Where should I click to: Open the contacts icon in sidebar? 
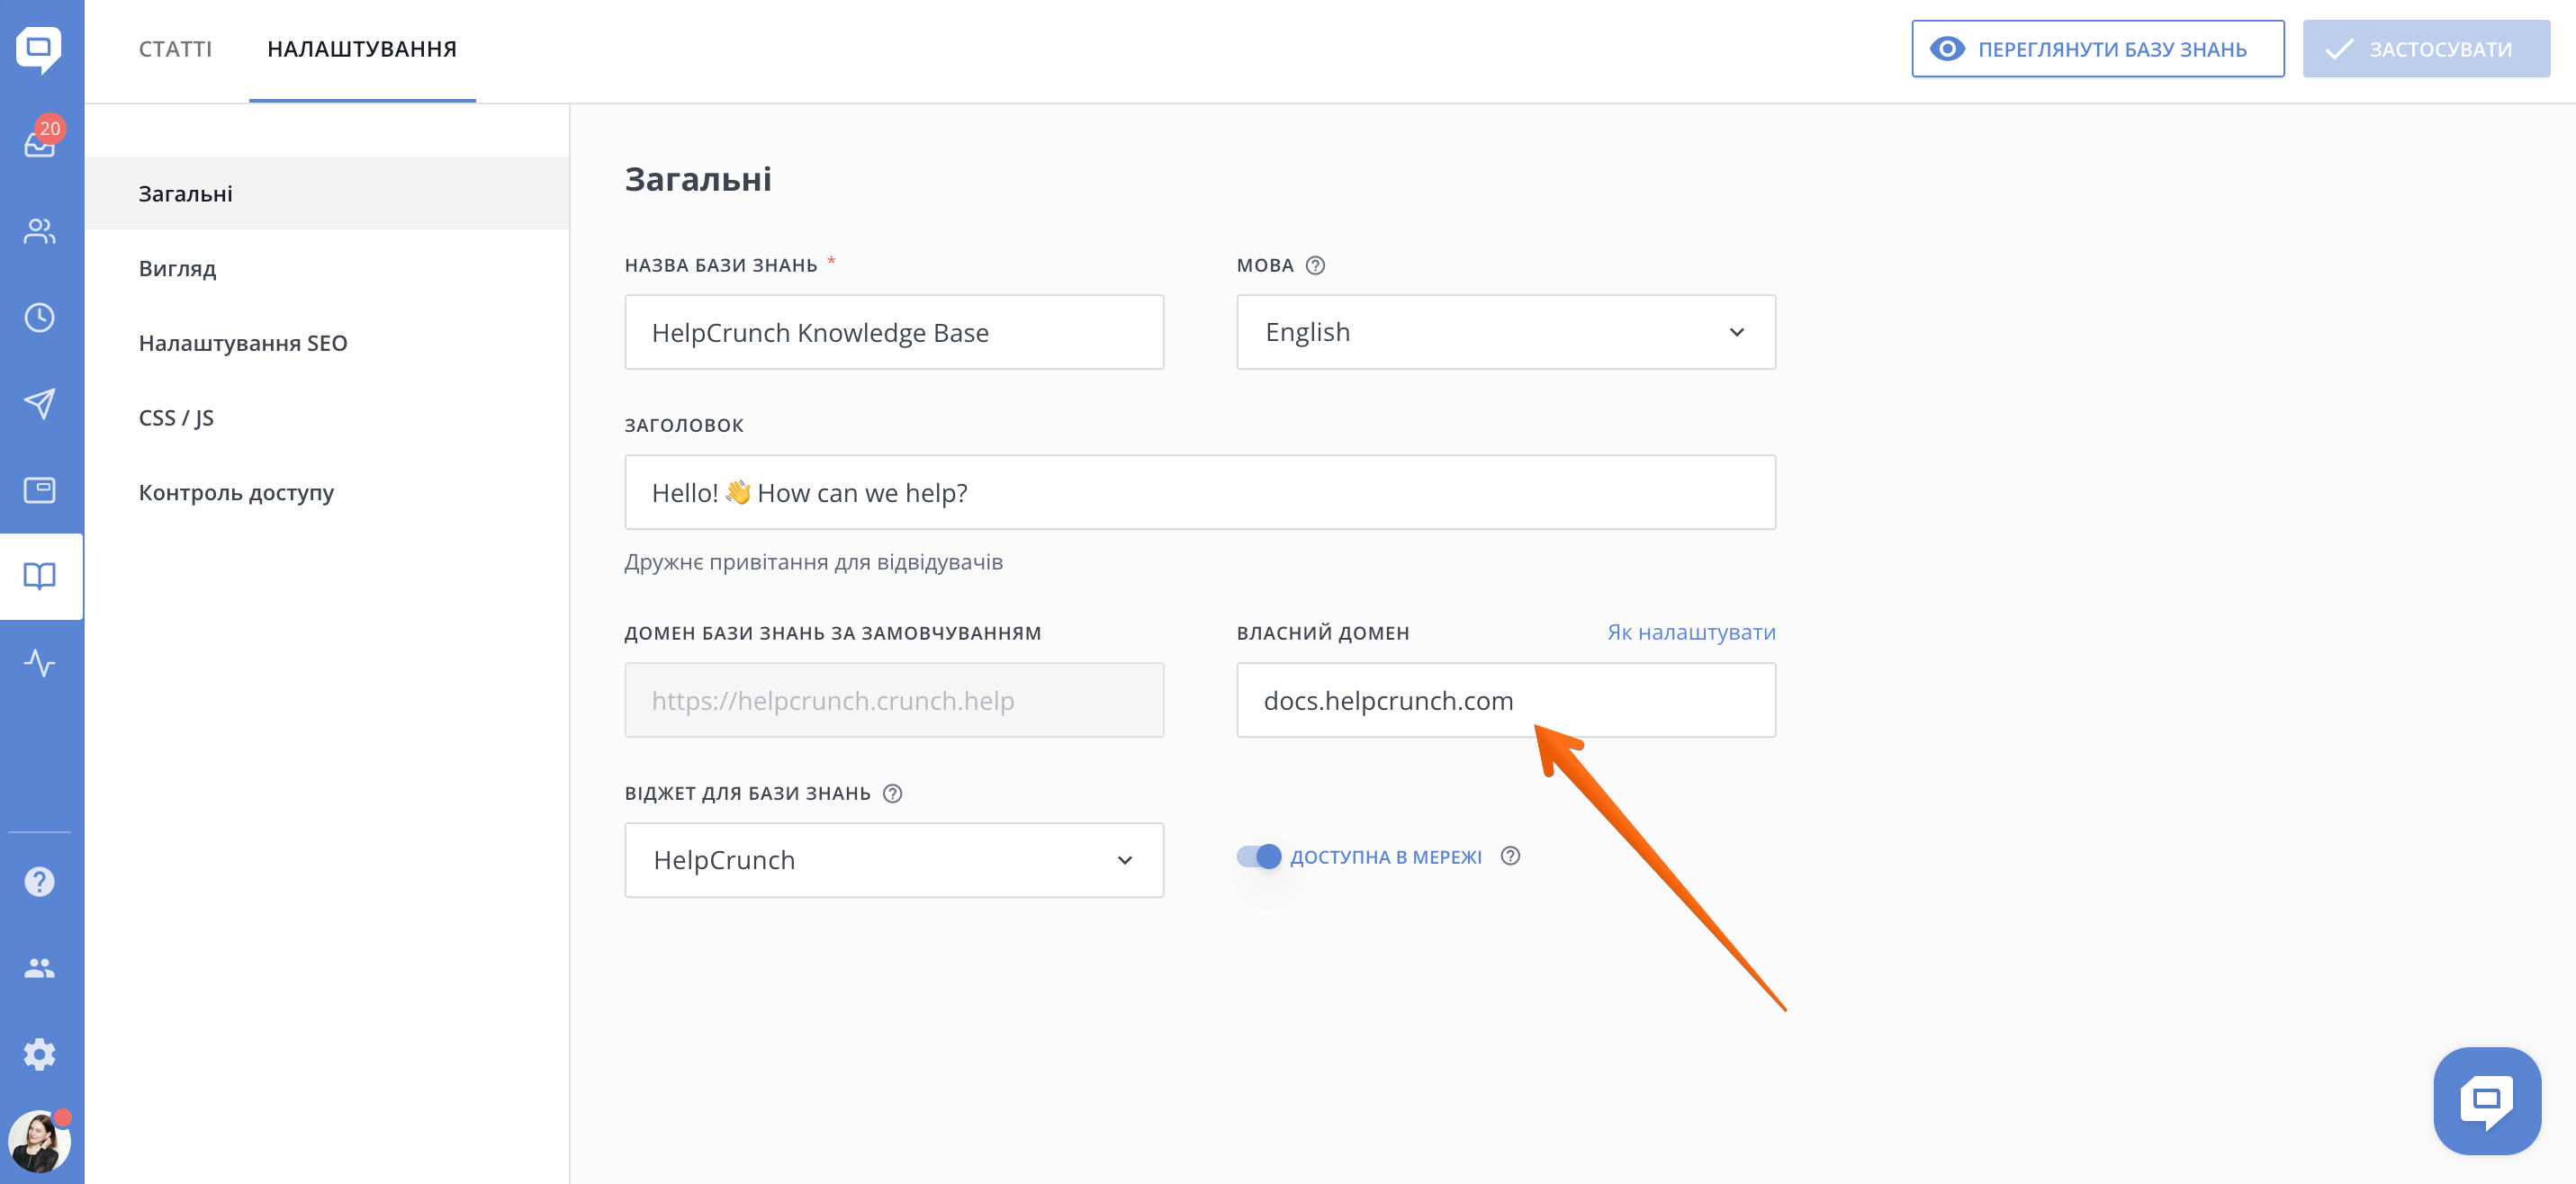click(40, 231)
